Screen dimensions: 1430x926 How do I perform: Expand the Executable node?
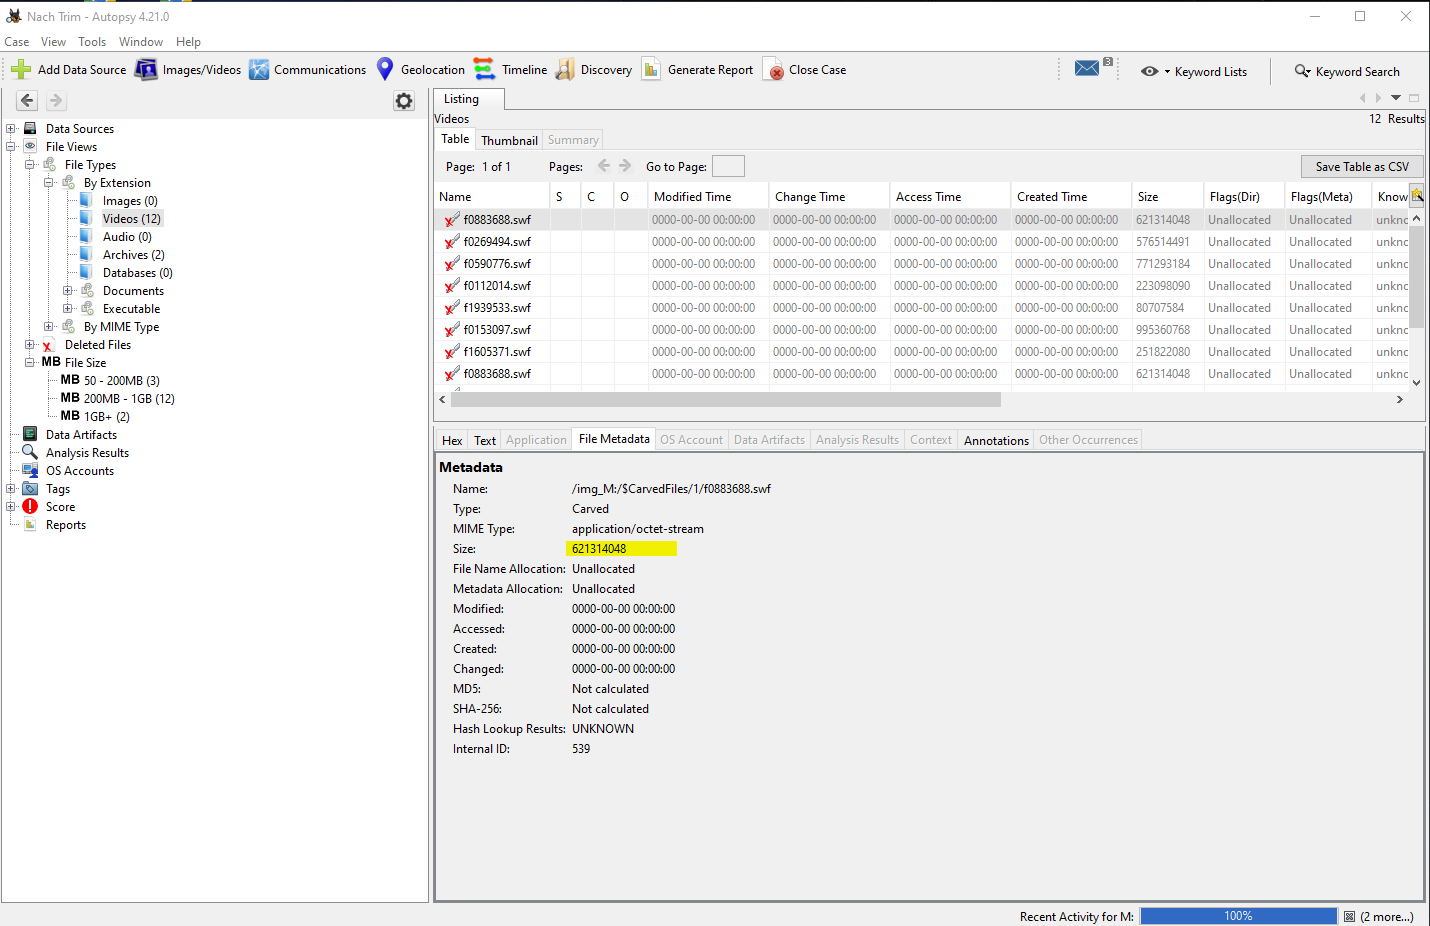click(68, 308)
